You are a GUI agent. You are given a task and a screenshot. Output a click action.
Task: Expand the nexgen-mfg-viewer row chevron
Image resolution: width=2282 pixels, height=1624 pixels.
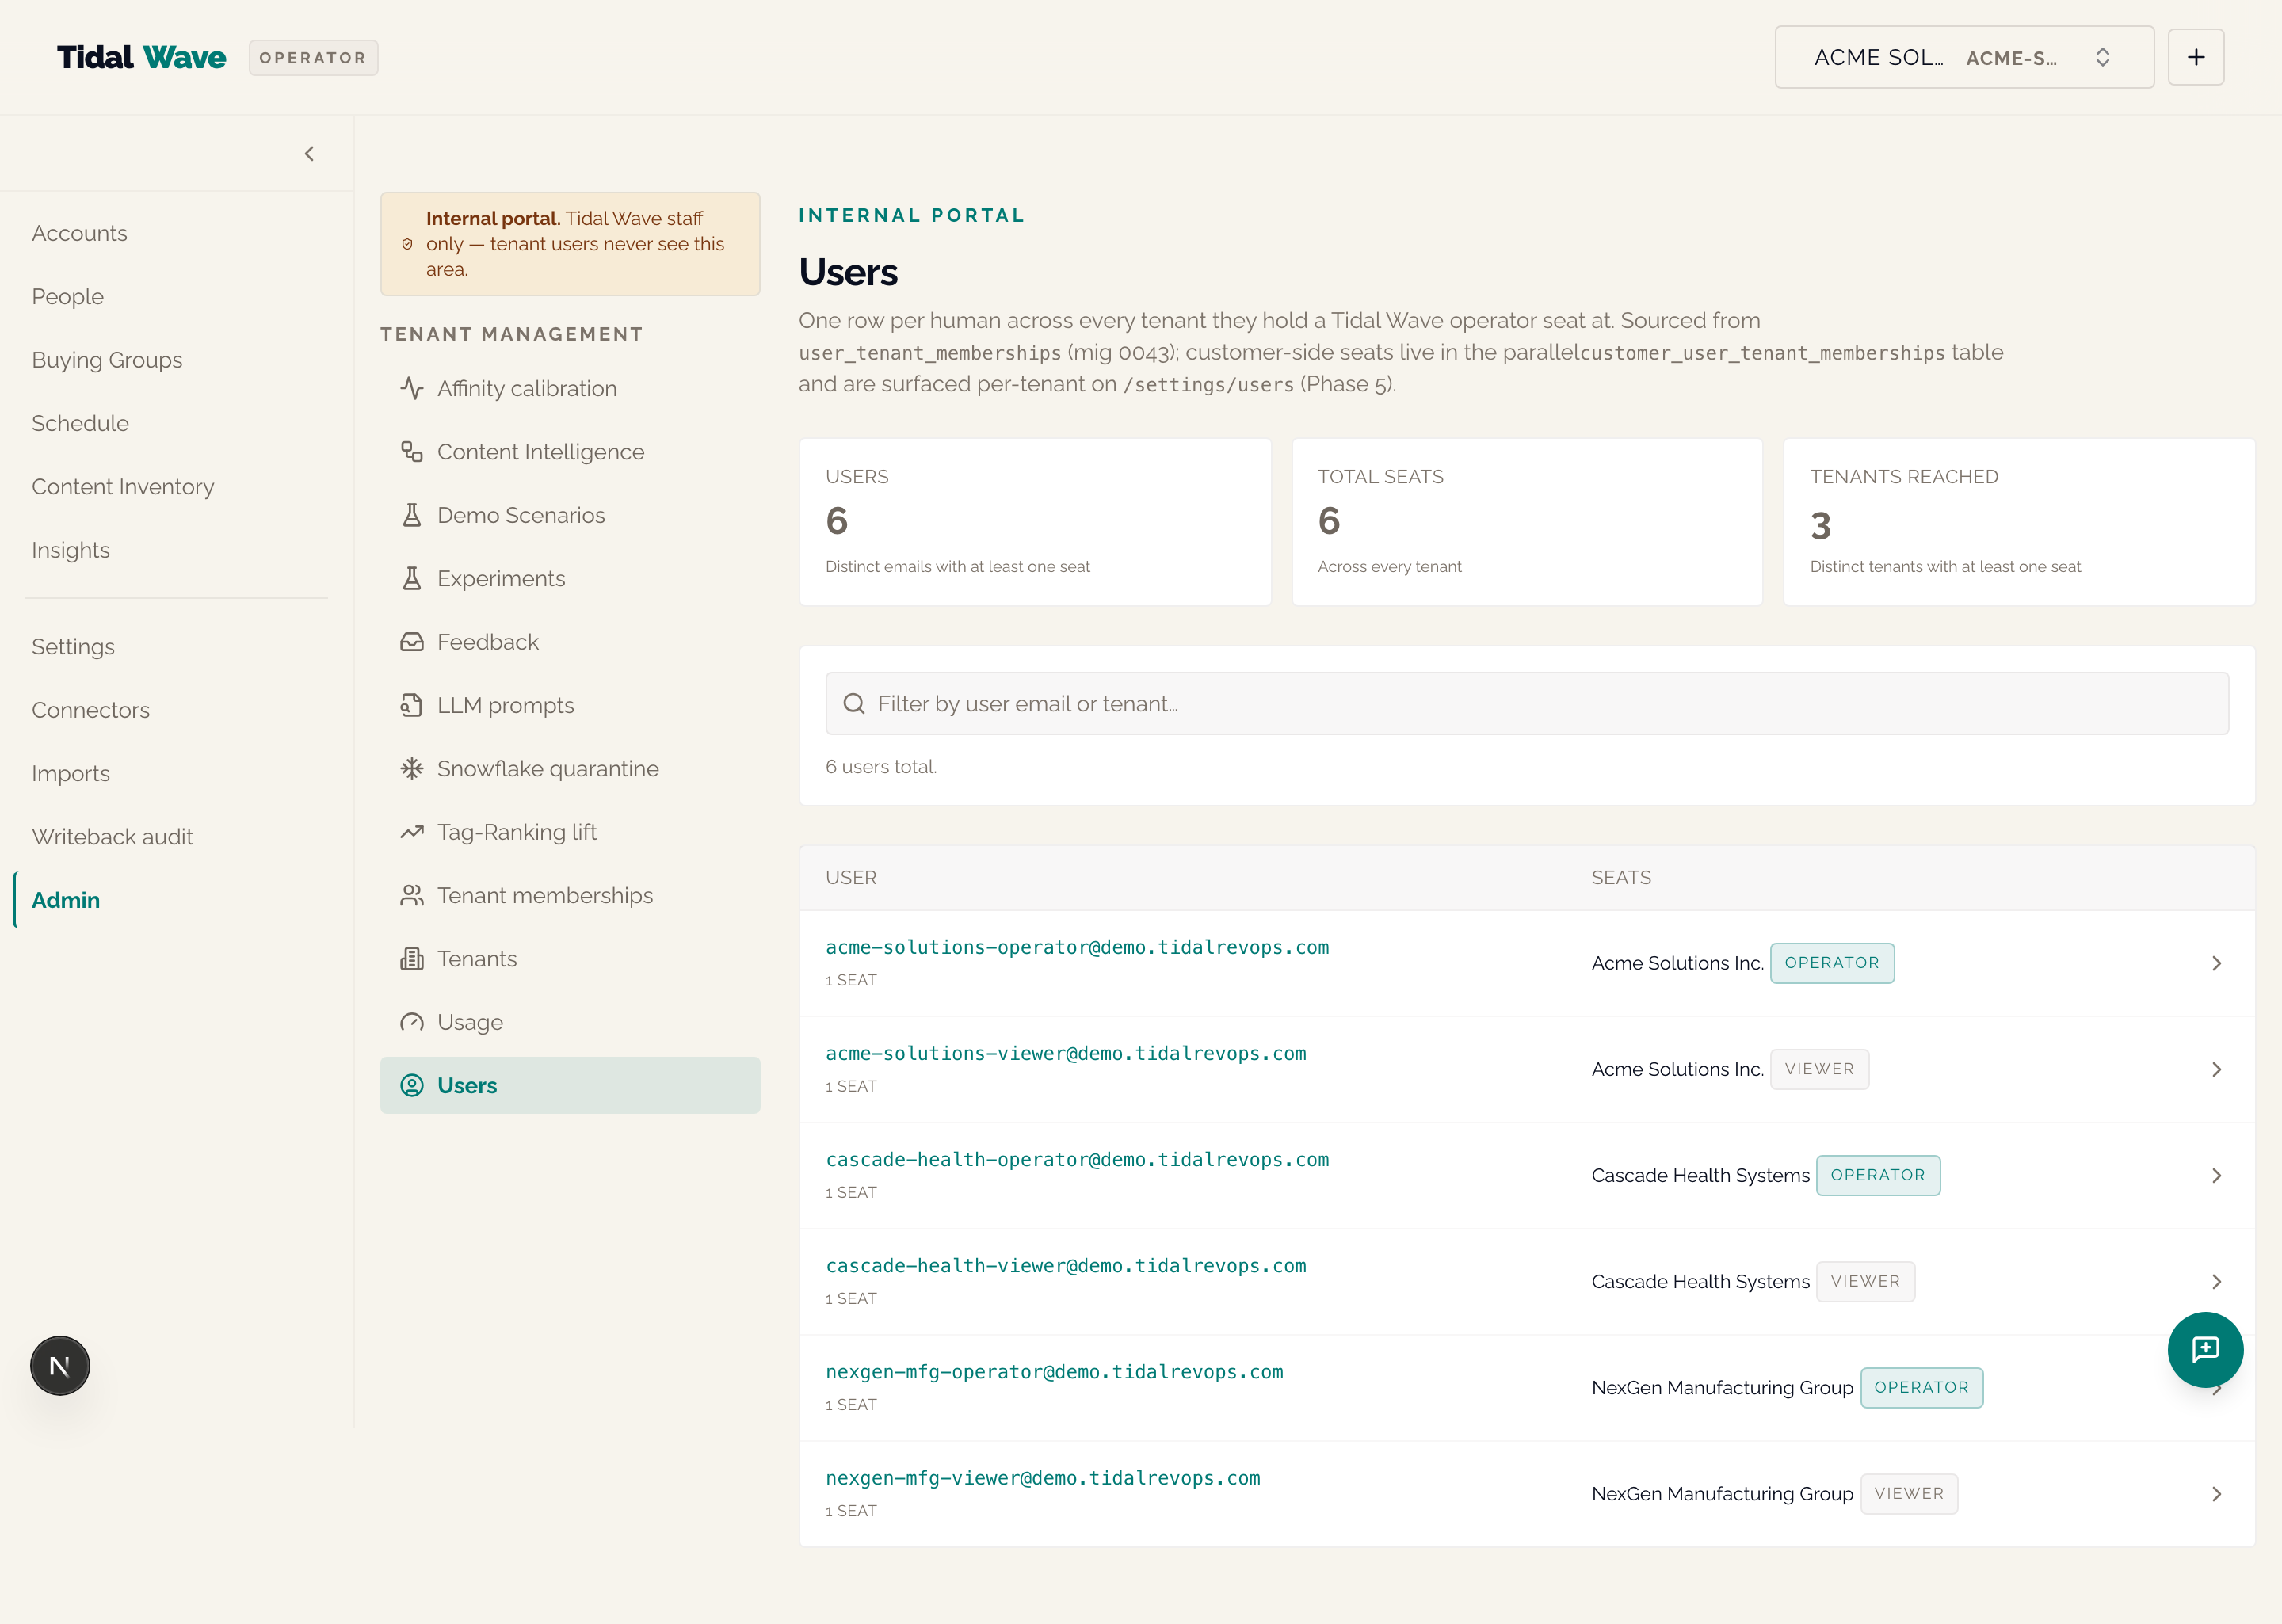[2216, 1493]
